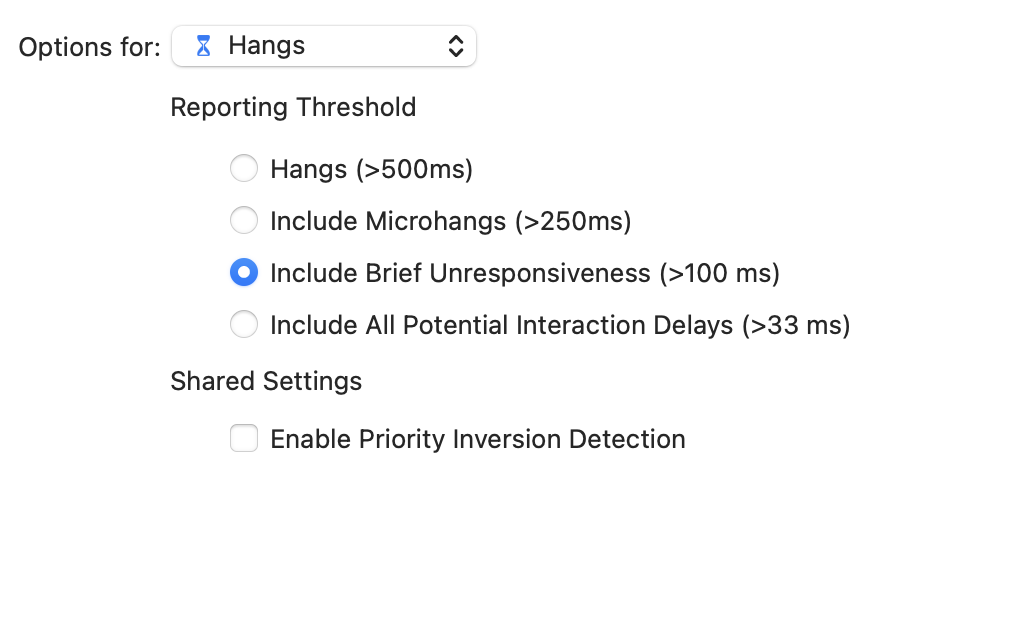The height and width of the screenshot is (628, 1012).
Task: Click the 'Include All Potential Interaction Delays' label
Action: coord(501,325)
